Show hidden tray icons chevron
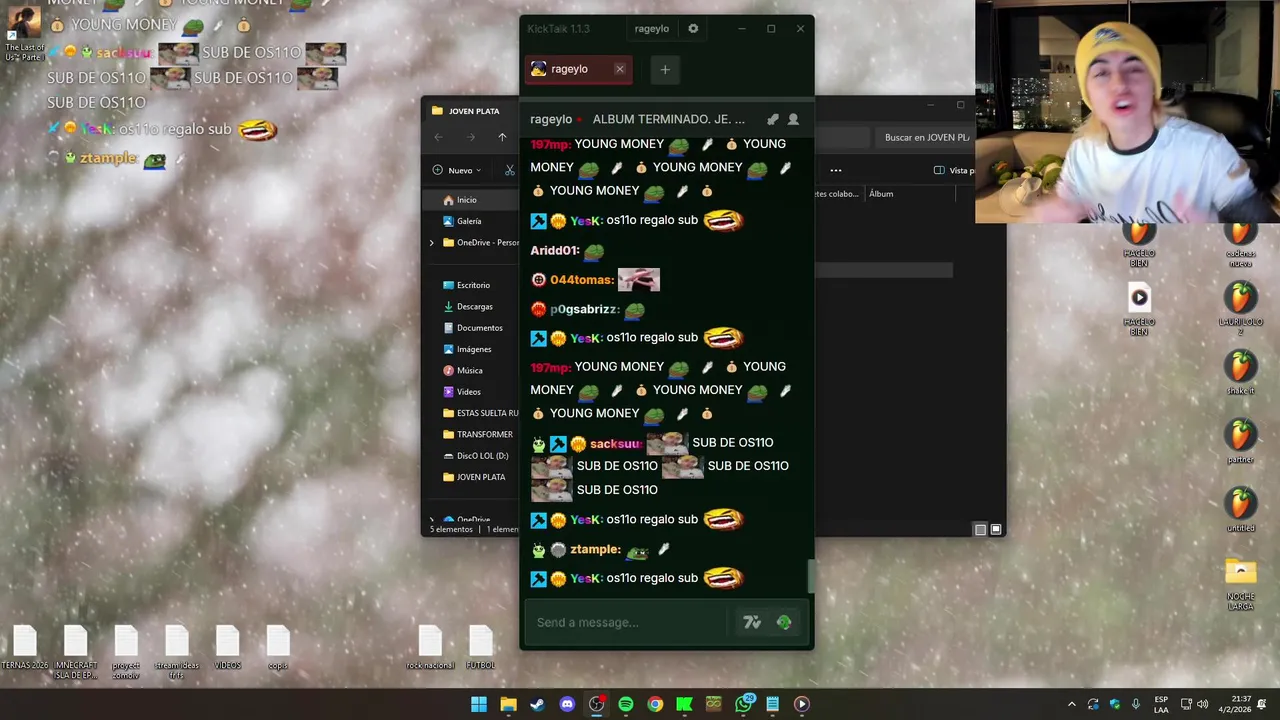1280x720 pixels. point(1072,704)
